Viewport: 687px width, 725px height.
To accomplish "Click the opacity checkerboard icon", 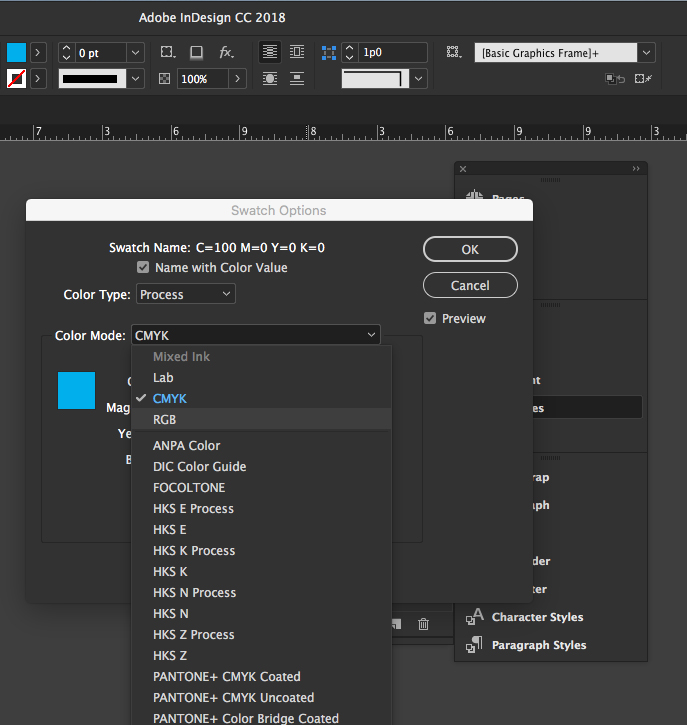I will pos(164,79).
